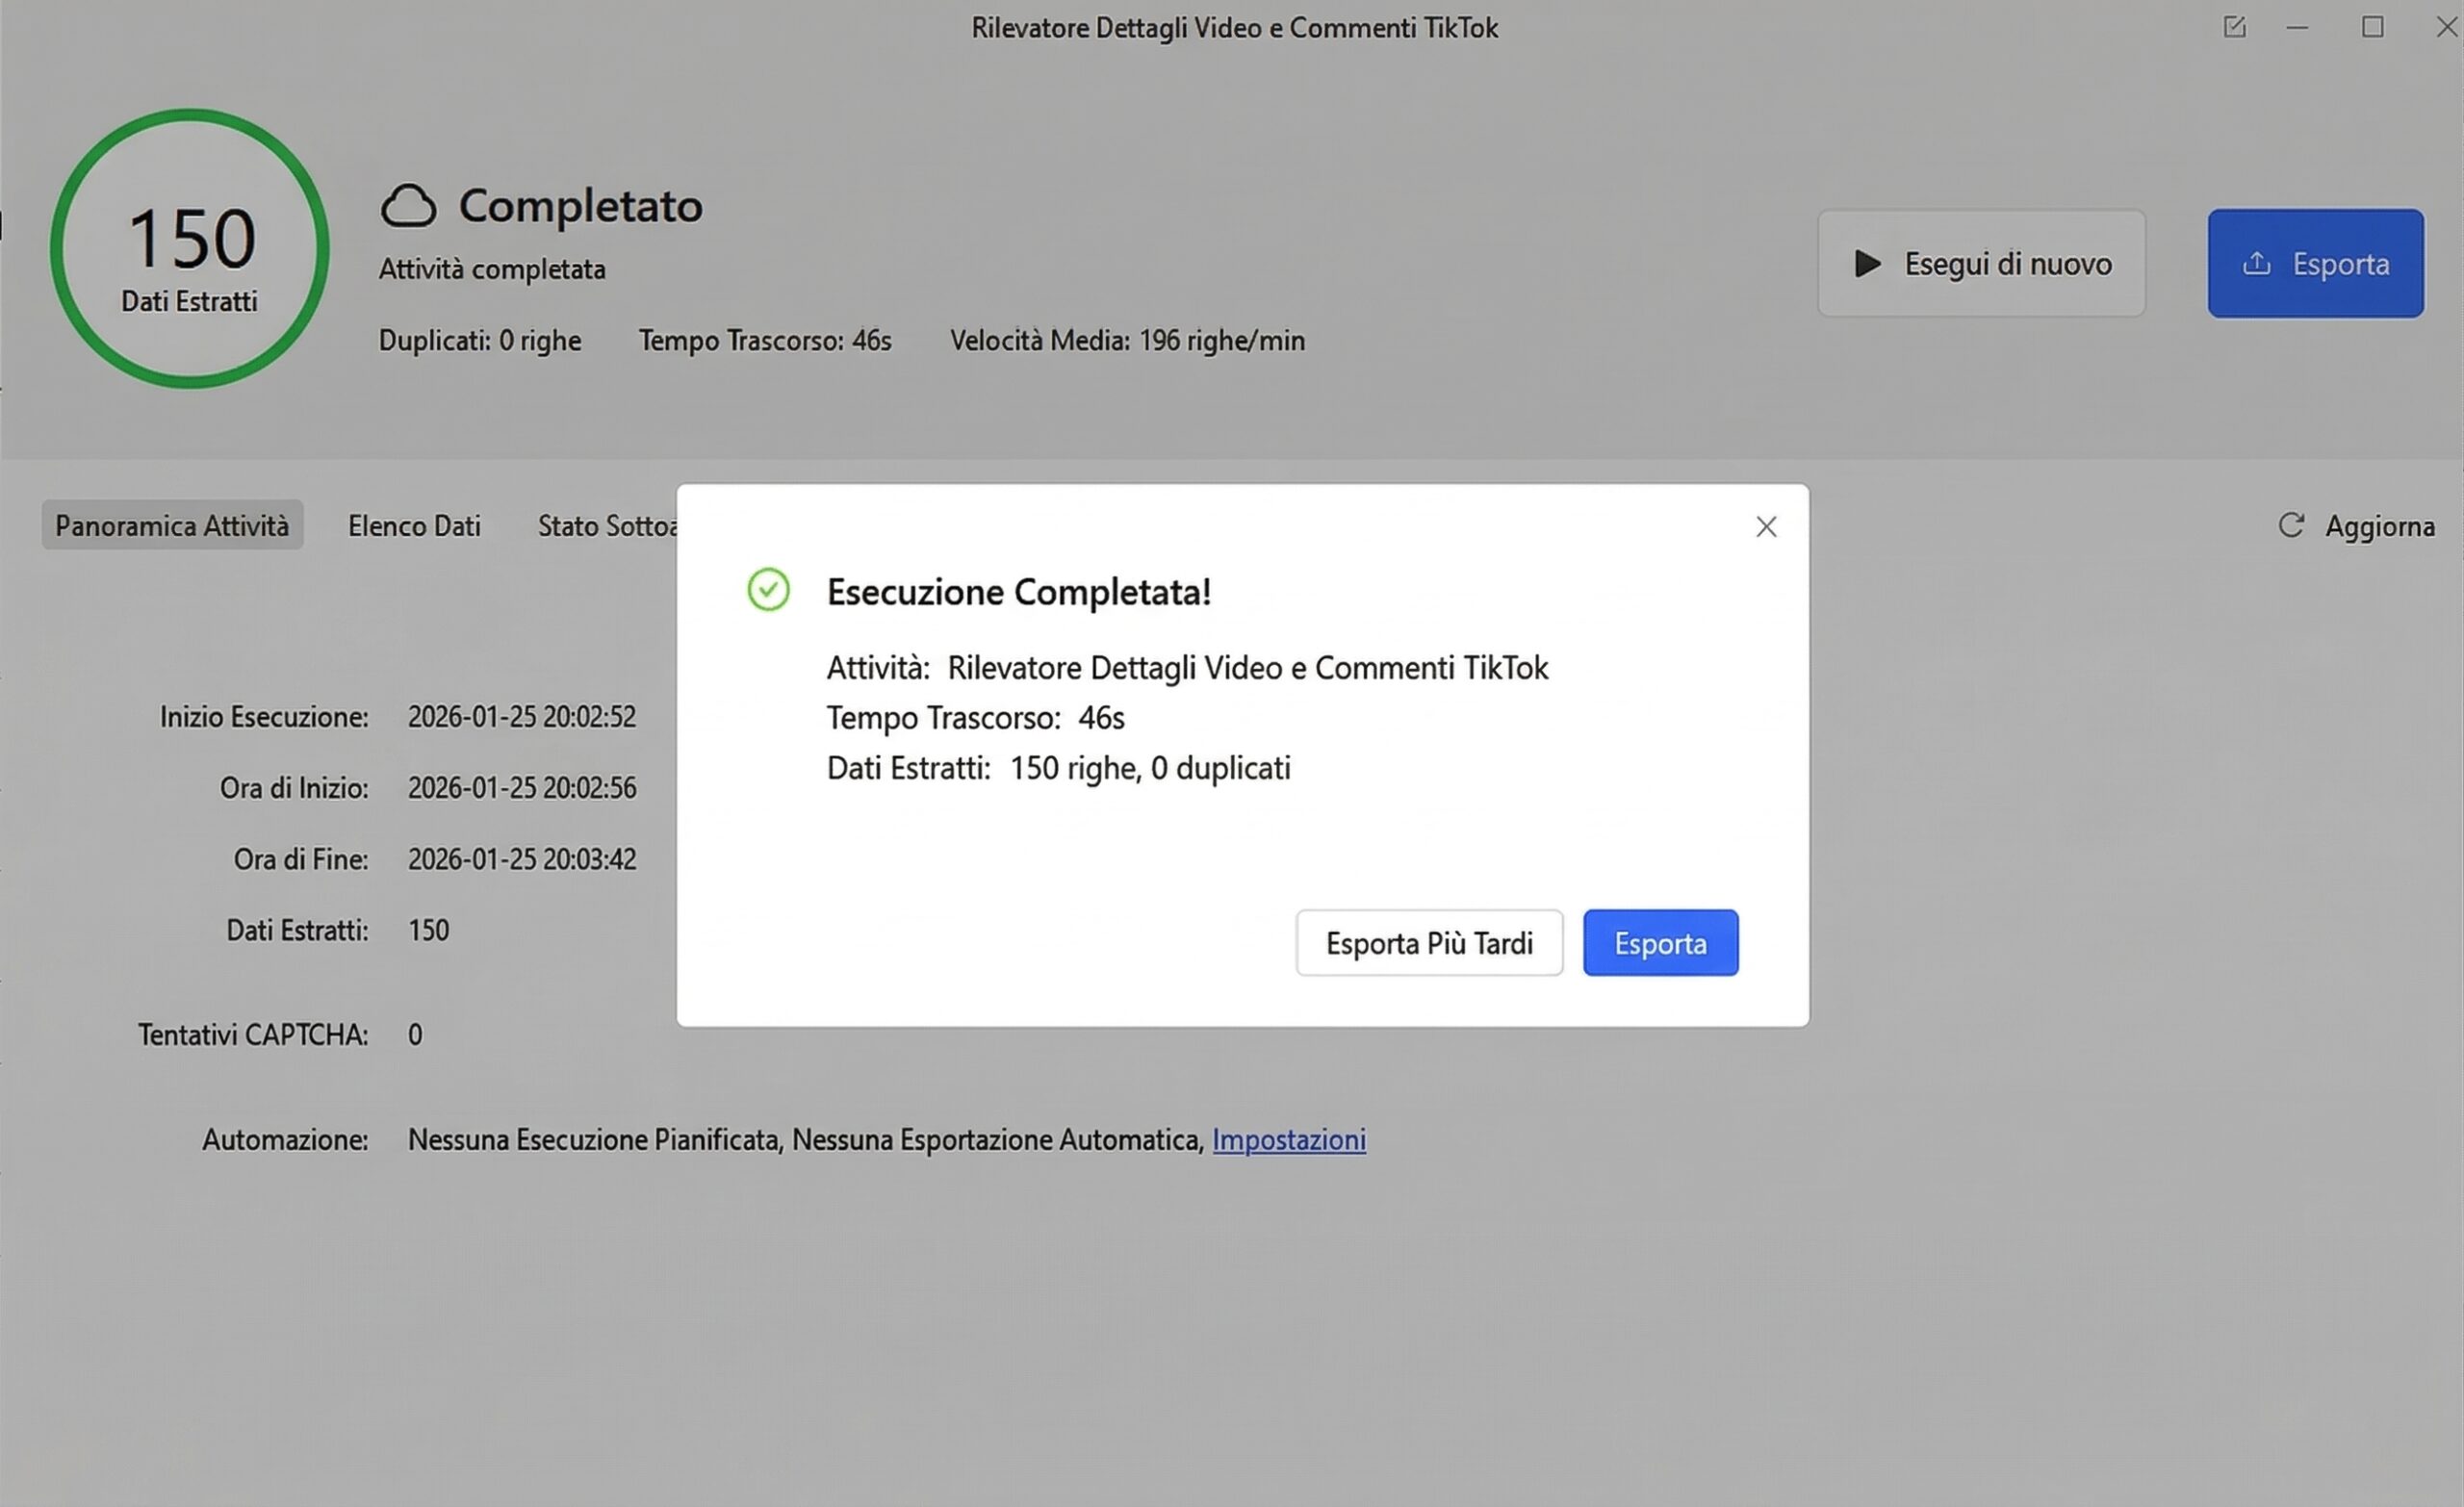The height and width of the screenshot is (1507, 2464).
Task: Click the upload icon on top Esporta button
Action: (2256, 264)
